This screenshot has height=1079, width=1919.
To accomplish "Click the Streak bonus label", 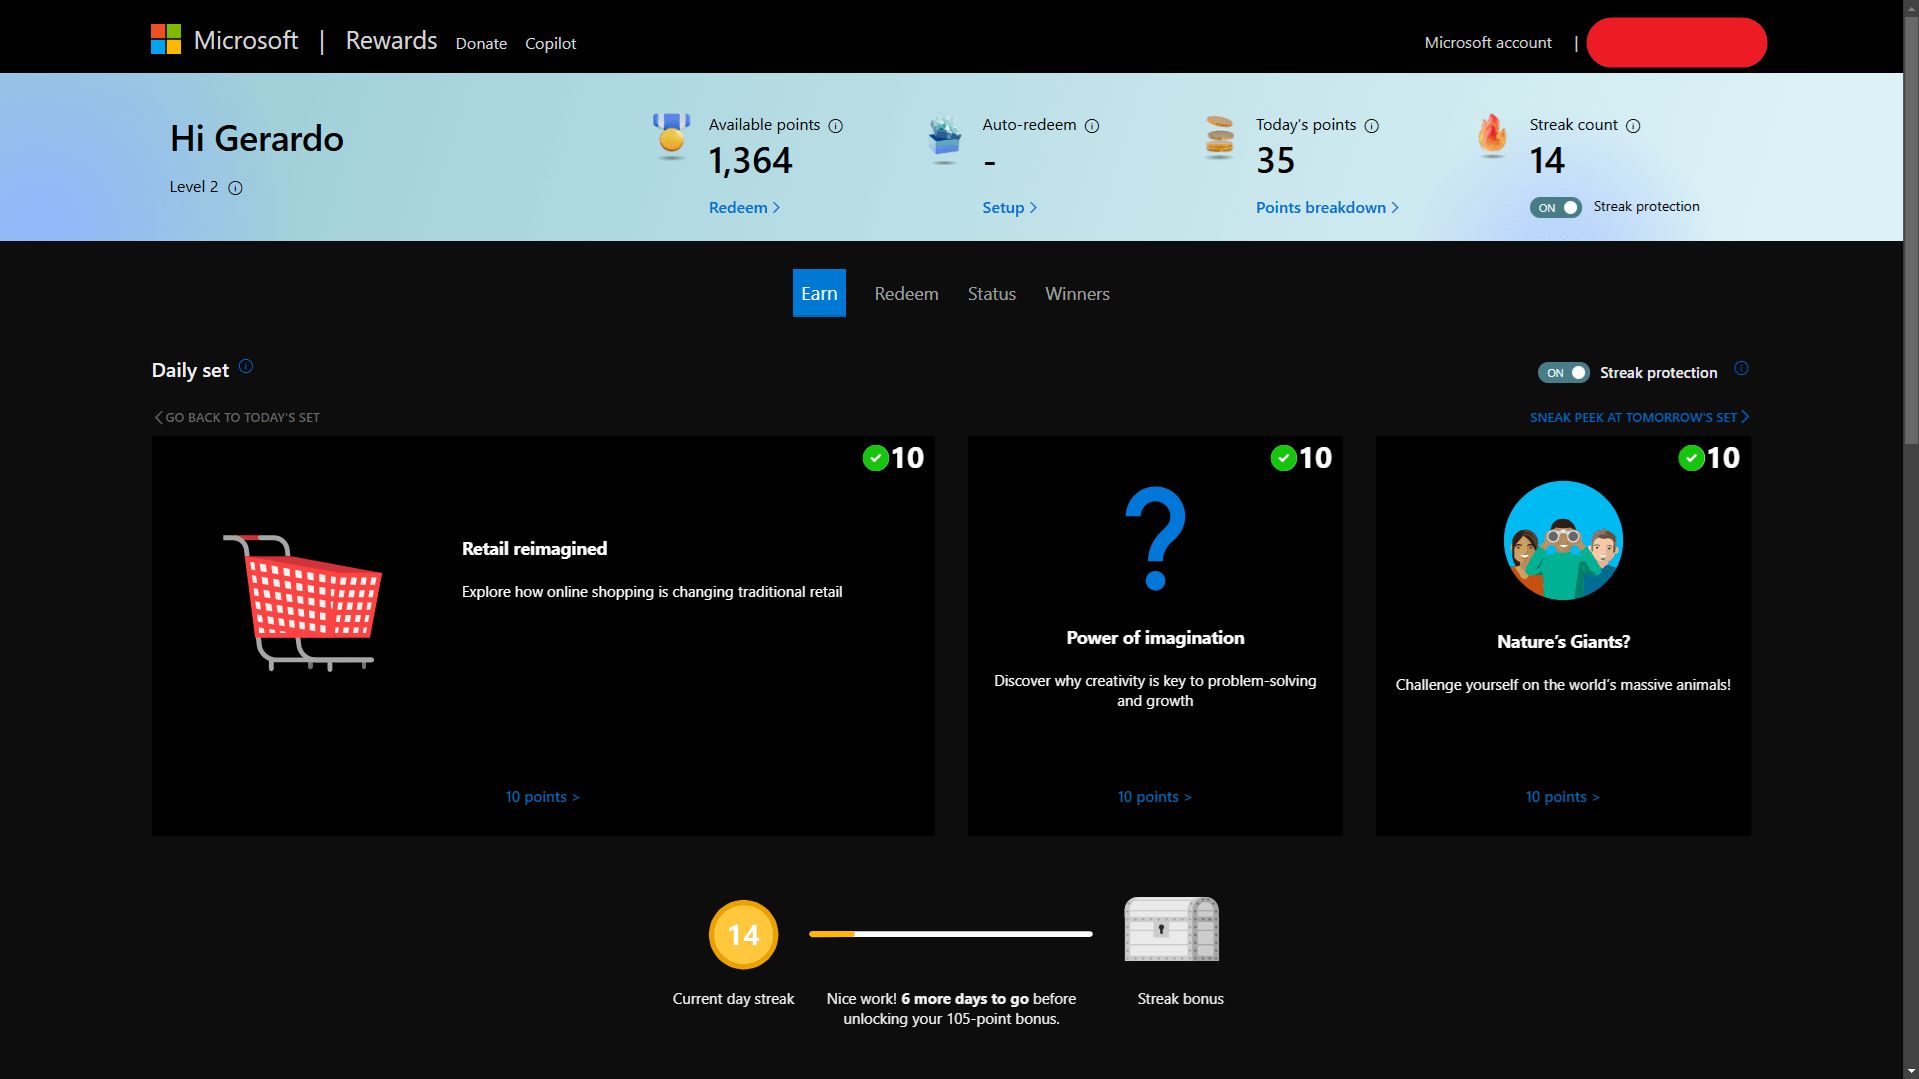I will pos(1180,999).
